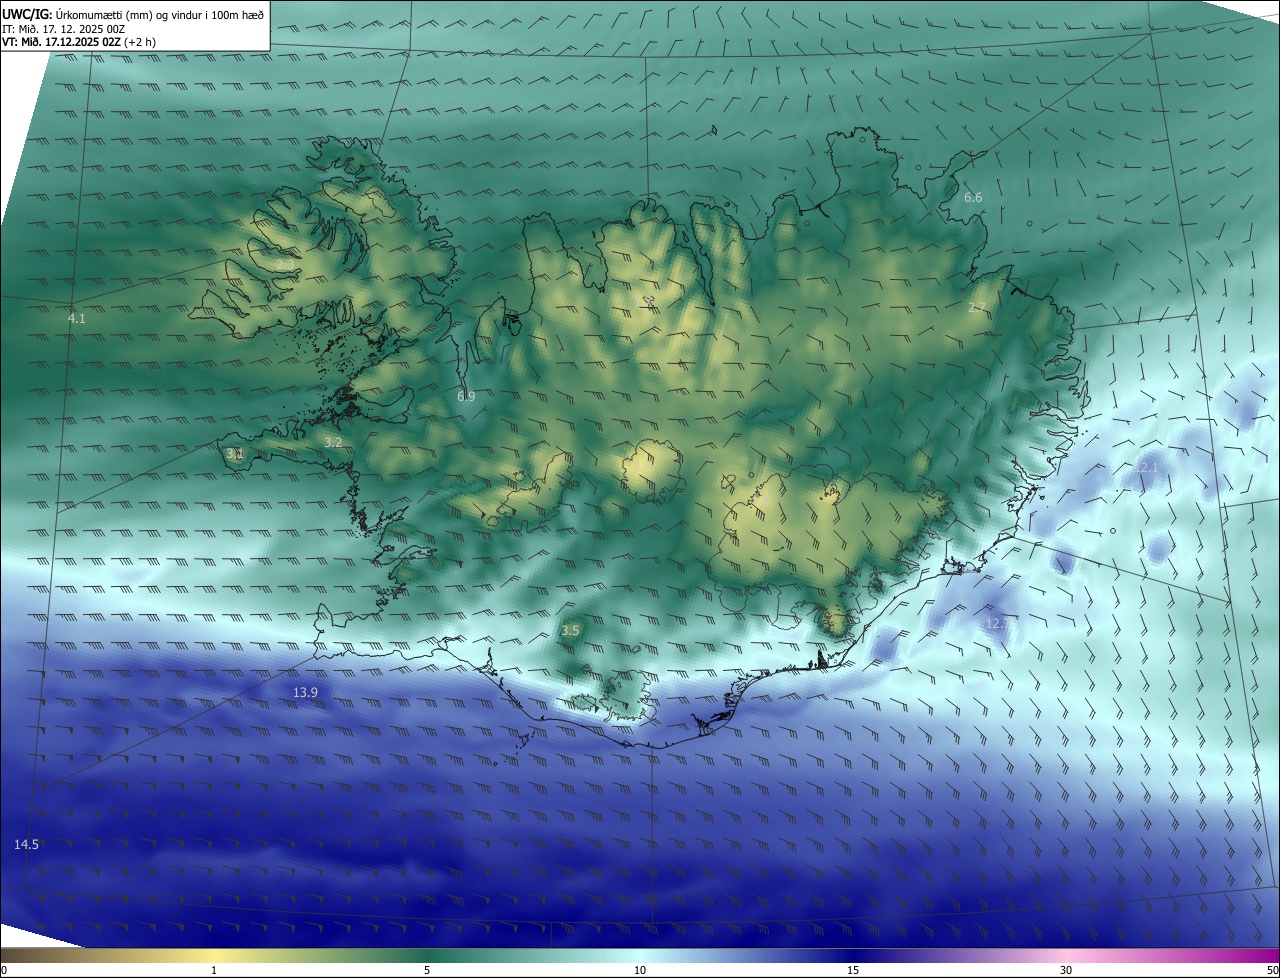1280x978 pixels.
Task: Click the color scale tick labelled 10
Action: click(x=640, y=970)
